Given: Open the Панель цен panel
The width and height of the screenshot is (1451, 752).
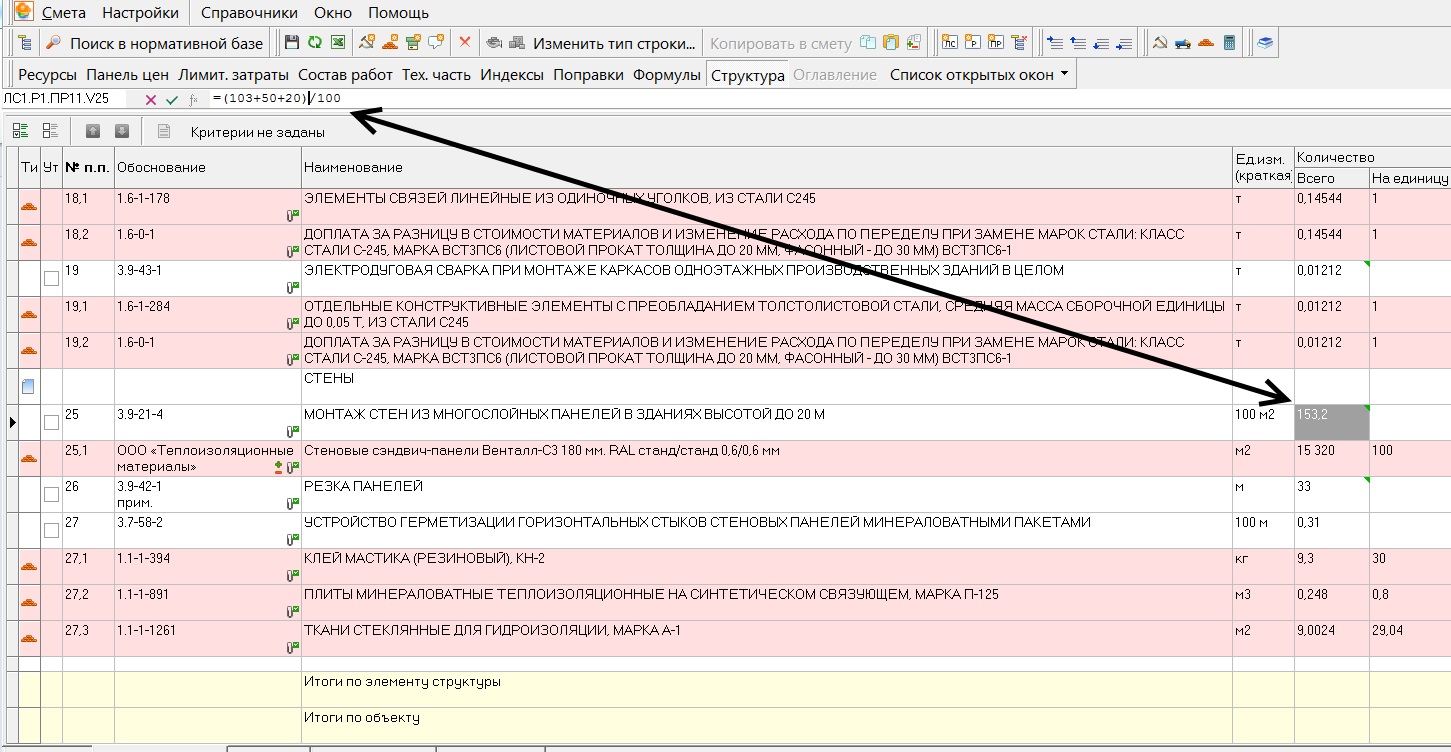Looking at the screenshot, I should point(127,75).
